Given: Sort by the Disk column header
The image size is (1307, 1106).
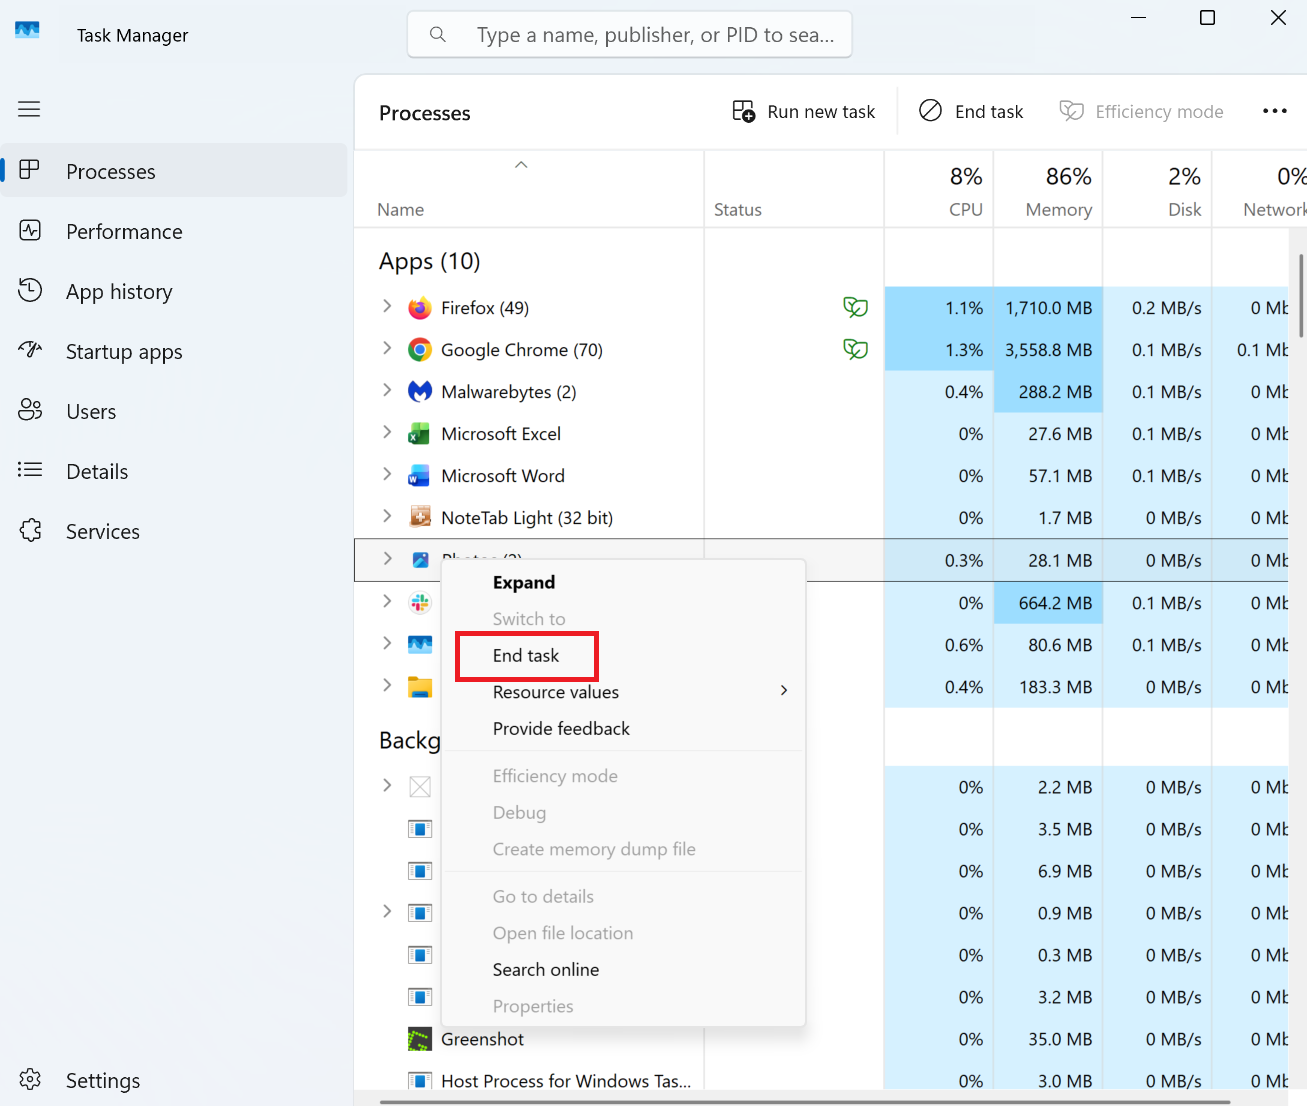Looking at the screenshot, I should [x=1157, y=190].
